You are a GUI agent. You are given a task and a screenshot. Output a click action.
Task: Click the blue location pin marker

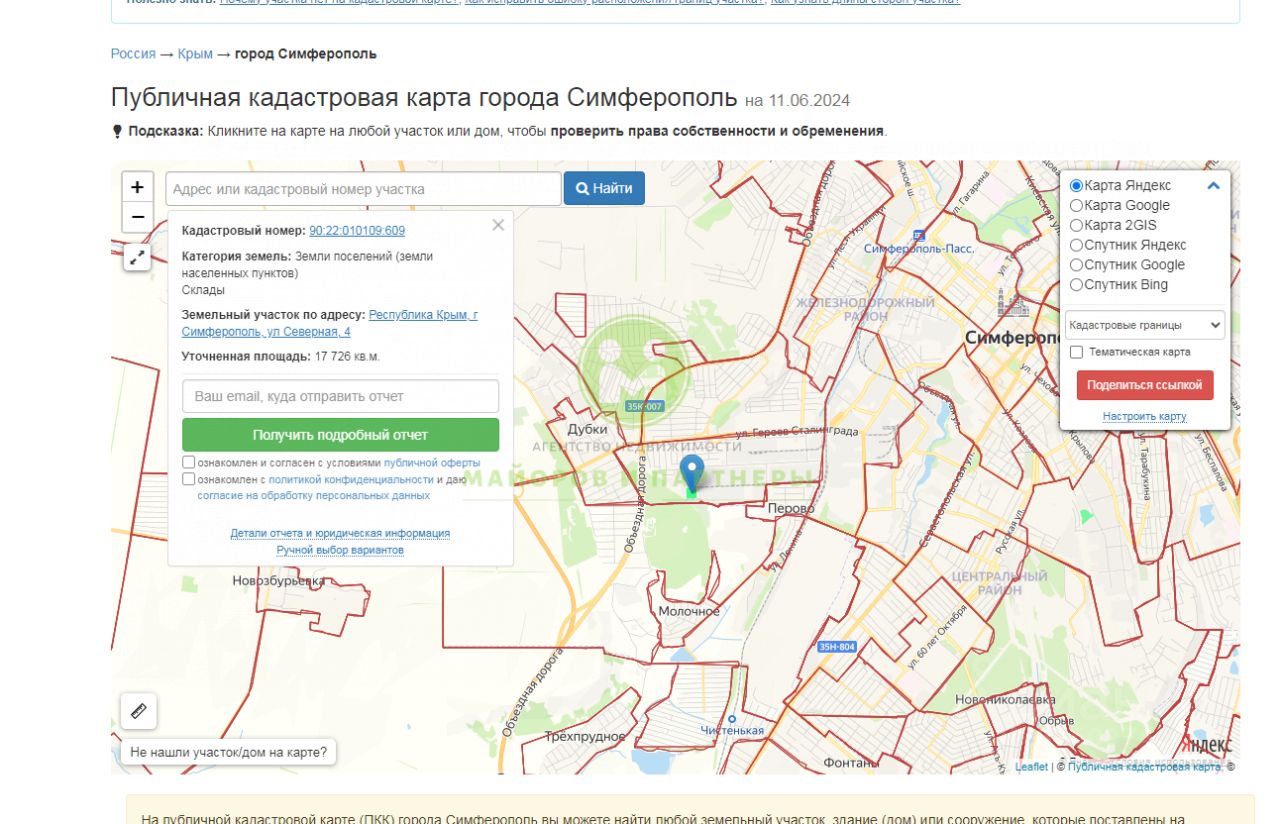pos(691,472)
